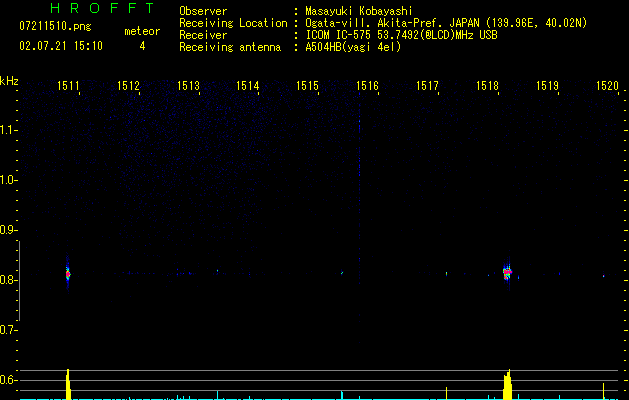629x400 pixels.
Task: Click the Receiving antenna label
Action: [x=230, y=47]
